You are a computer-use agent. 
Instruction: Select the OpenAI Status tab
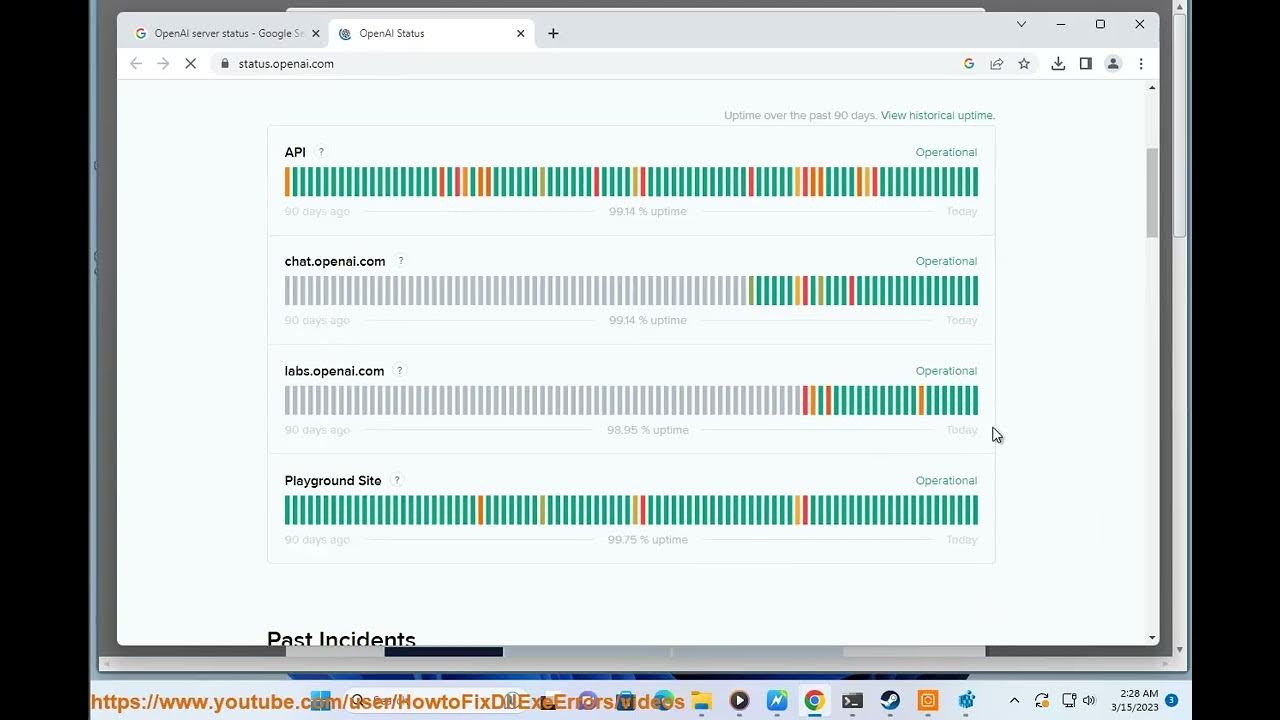(431, 33)
